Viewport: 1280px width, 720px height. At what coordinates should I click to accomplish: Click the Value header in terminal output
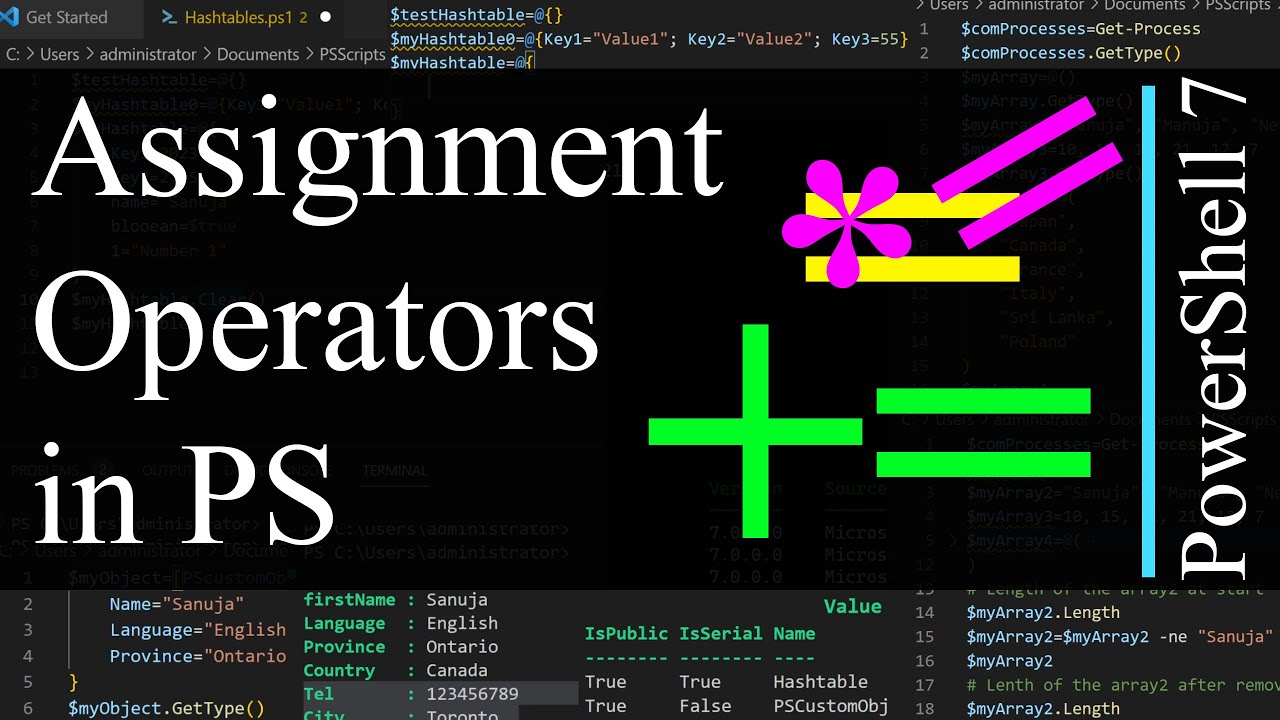[853, 606]
